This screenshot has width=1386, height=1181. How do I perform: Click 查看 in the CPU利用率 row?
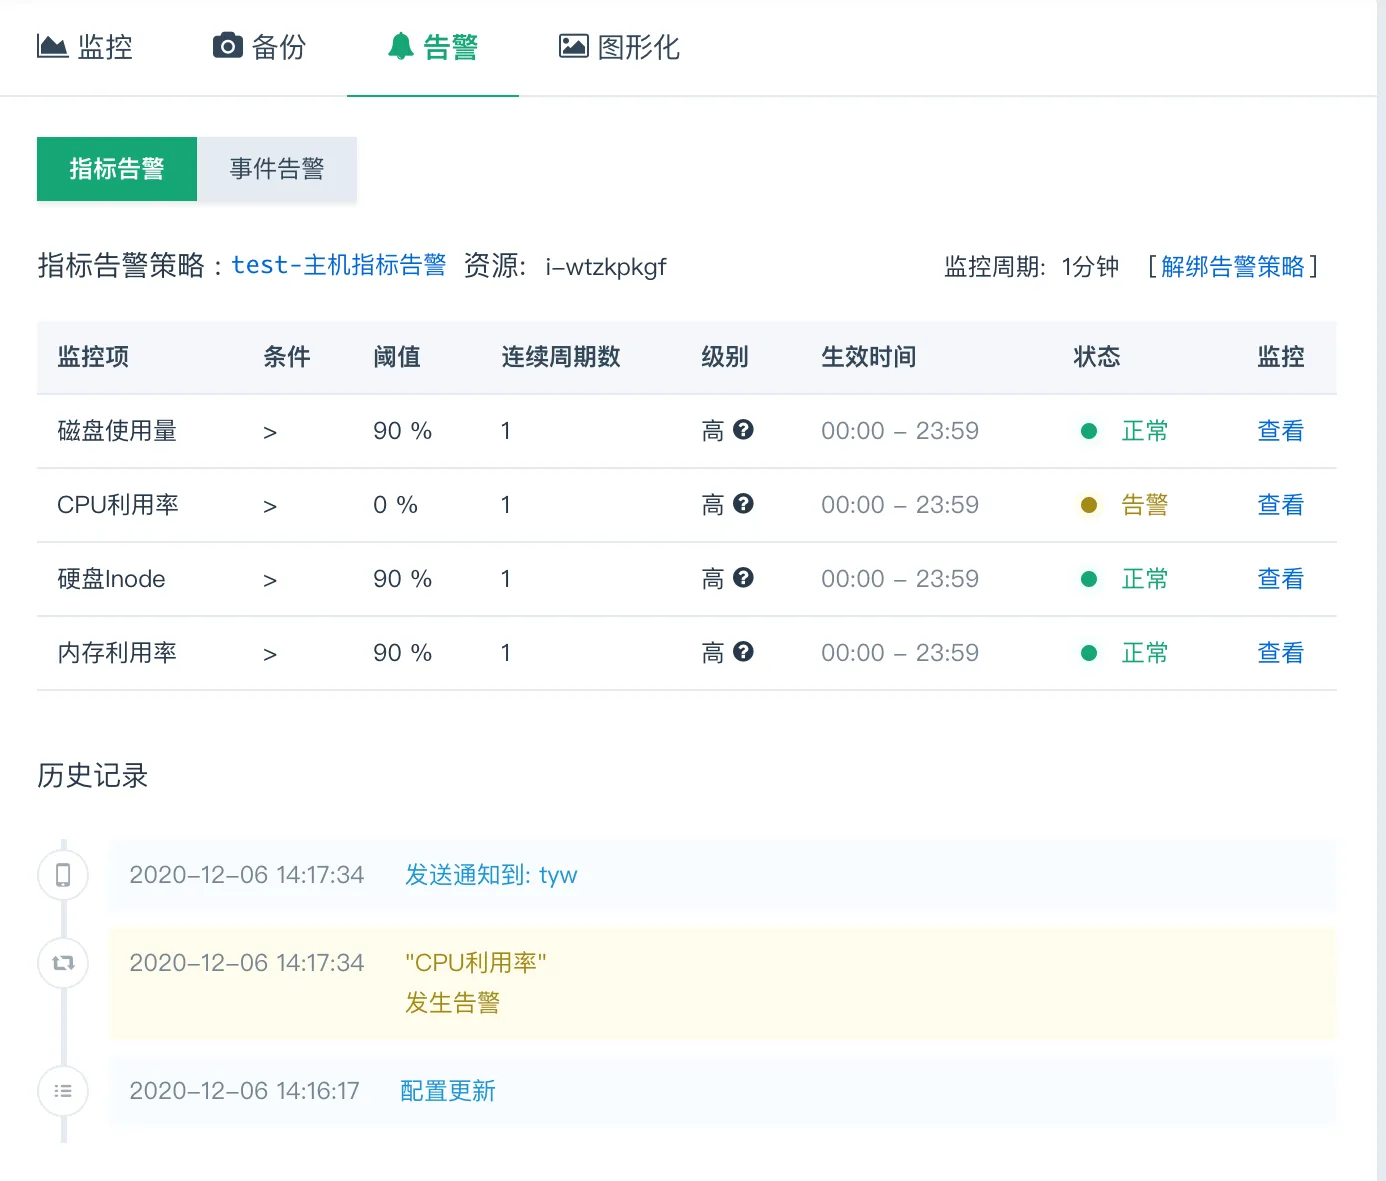coord(1280,505)
